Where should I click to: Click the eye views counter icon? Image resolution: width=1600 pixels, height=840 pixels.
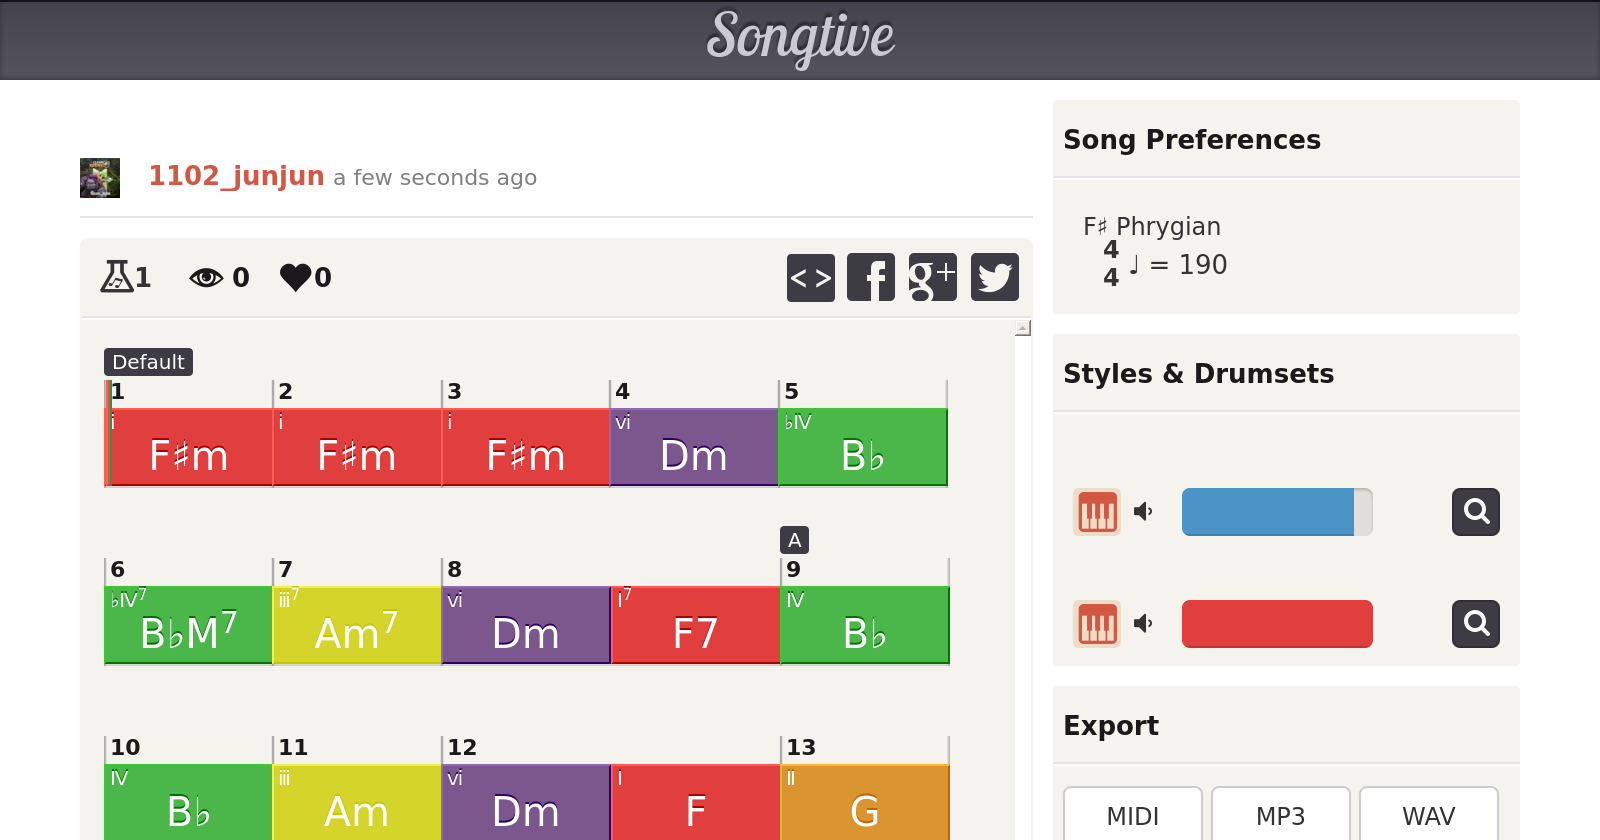coord(206,277)
